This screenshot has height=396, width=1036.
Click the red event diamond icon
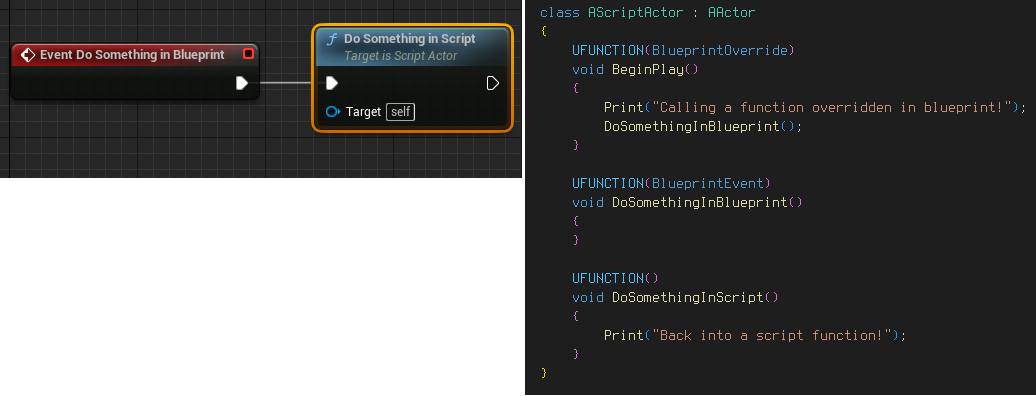click(28, 55)
